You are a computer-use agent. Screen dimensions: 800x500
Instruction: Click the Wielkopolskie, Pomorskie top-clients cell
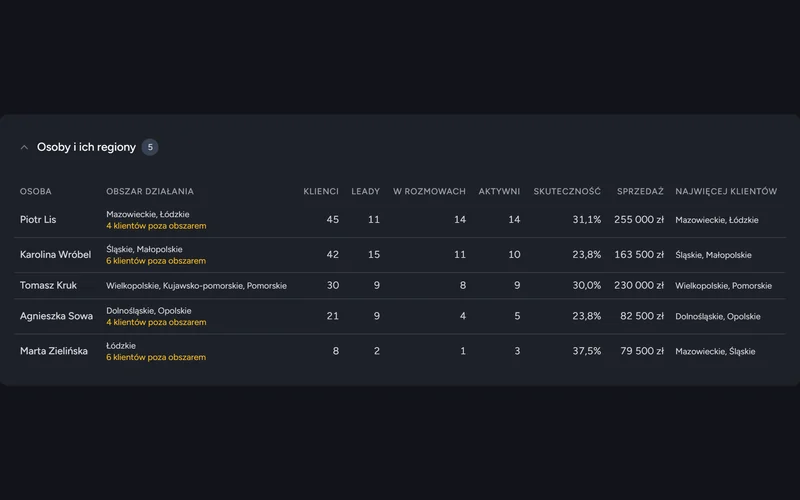pos(723,286)
